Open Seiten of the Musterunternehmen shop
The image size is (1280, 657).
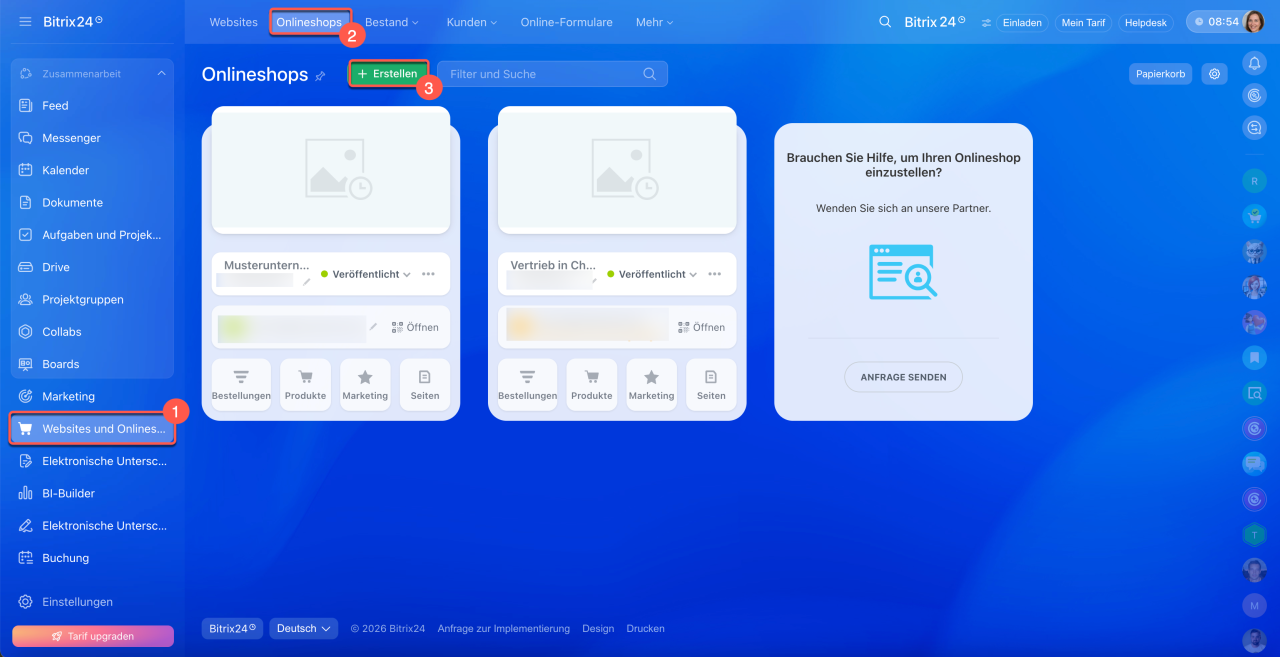point(425,384)
